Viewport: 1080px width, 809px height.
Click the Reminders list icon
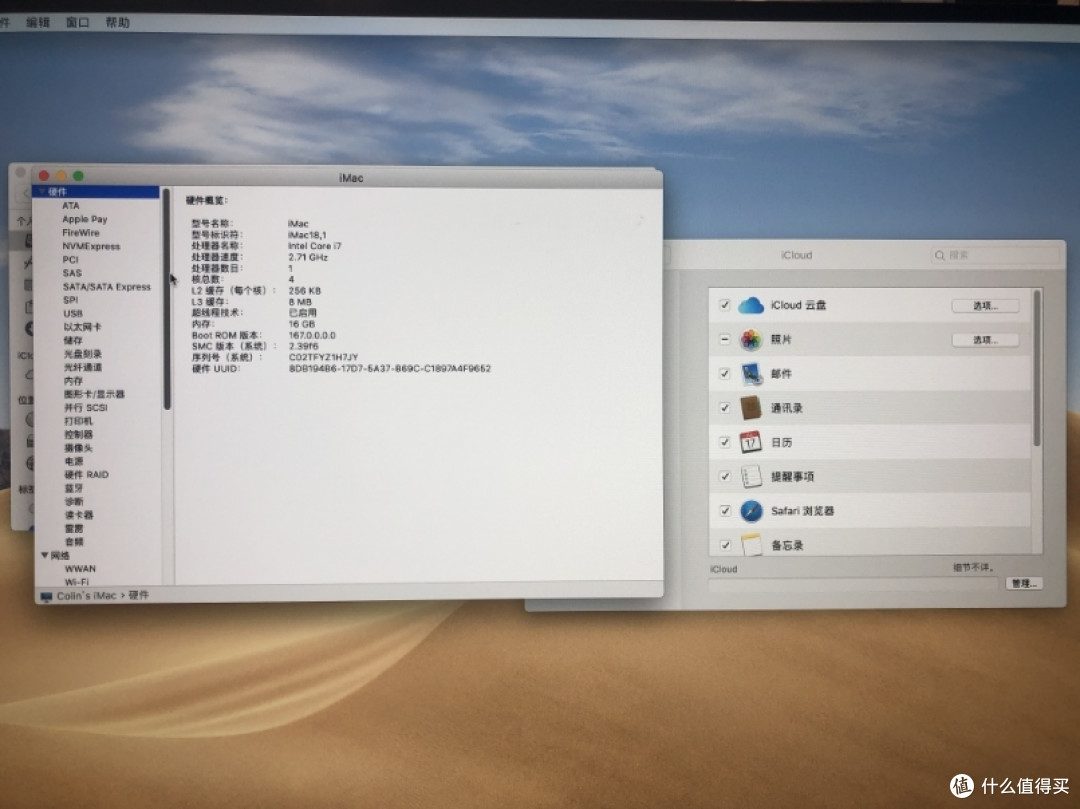[x=750, y=476]
